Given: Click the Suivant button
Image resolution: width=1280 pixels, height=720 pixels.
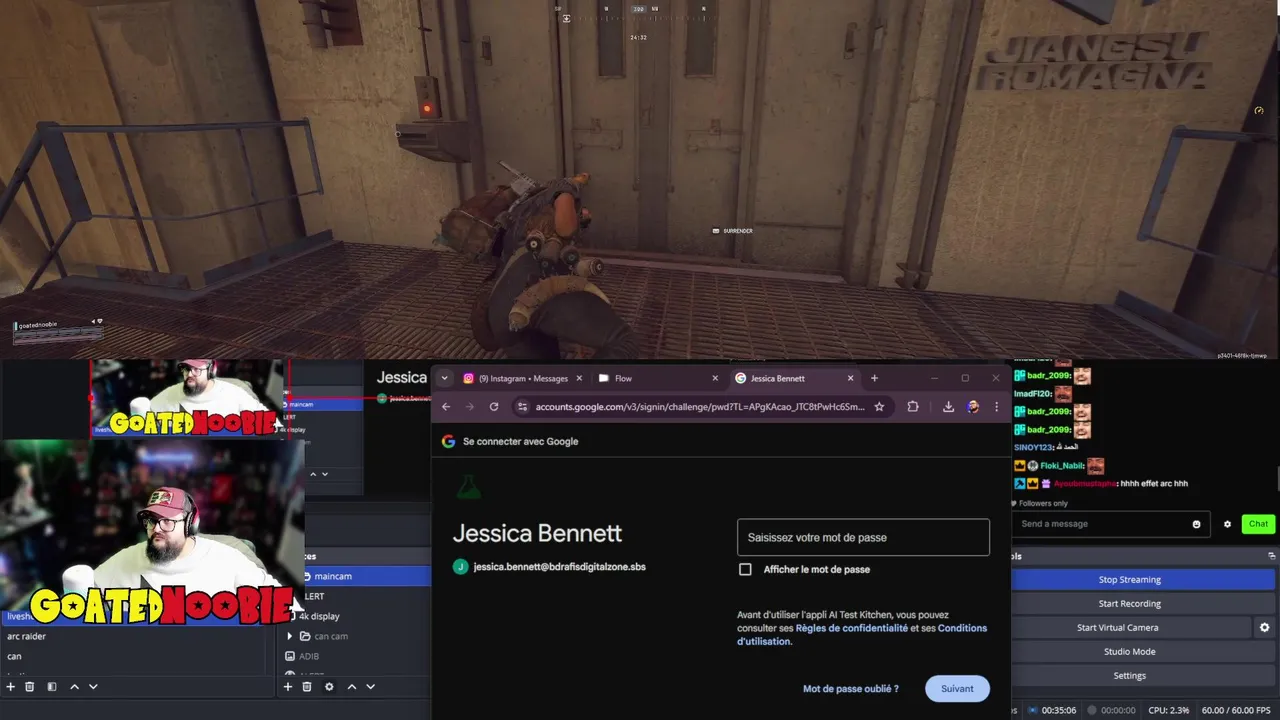Looking at the screenshot, I should tap(957, 688).
